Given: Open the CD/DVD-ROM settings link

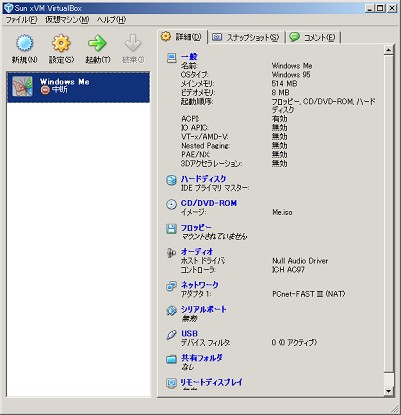Looking at the screenshot, I should coord(209,203).
